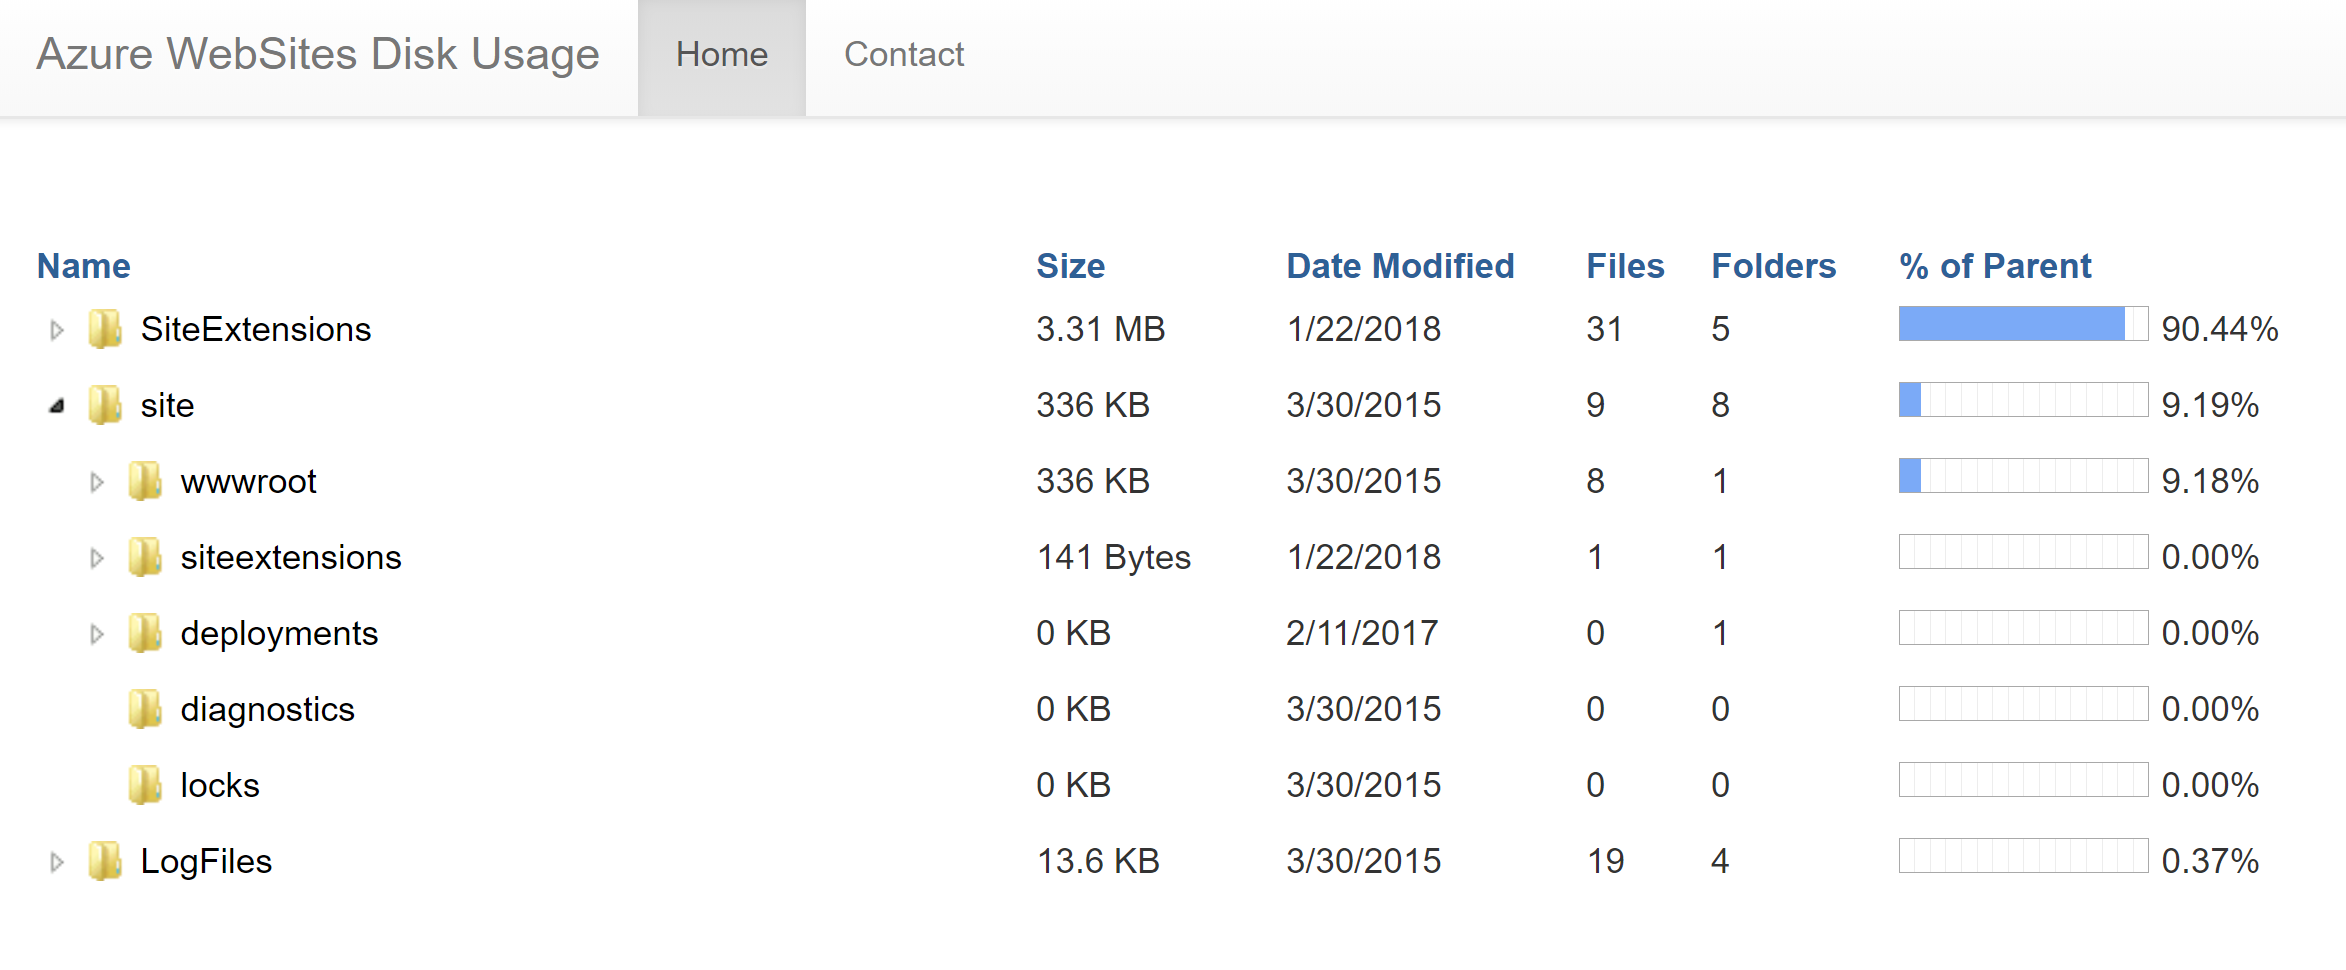Click the 9.19% usage bar for site
Image resolution: width=2346 pixels, height=970 pixels.
2023,400
